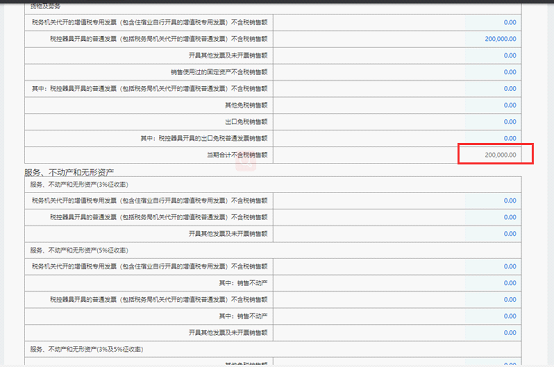554x367 pixels.
Task: Edit first 其中:销售不动产 field below 专用发票 row
Action: pyautogui.click(x=397, y=283)
